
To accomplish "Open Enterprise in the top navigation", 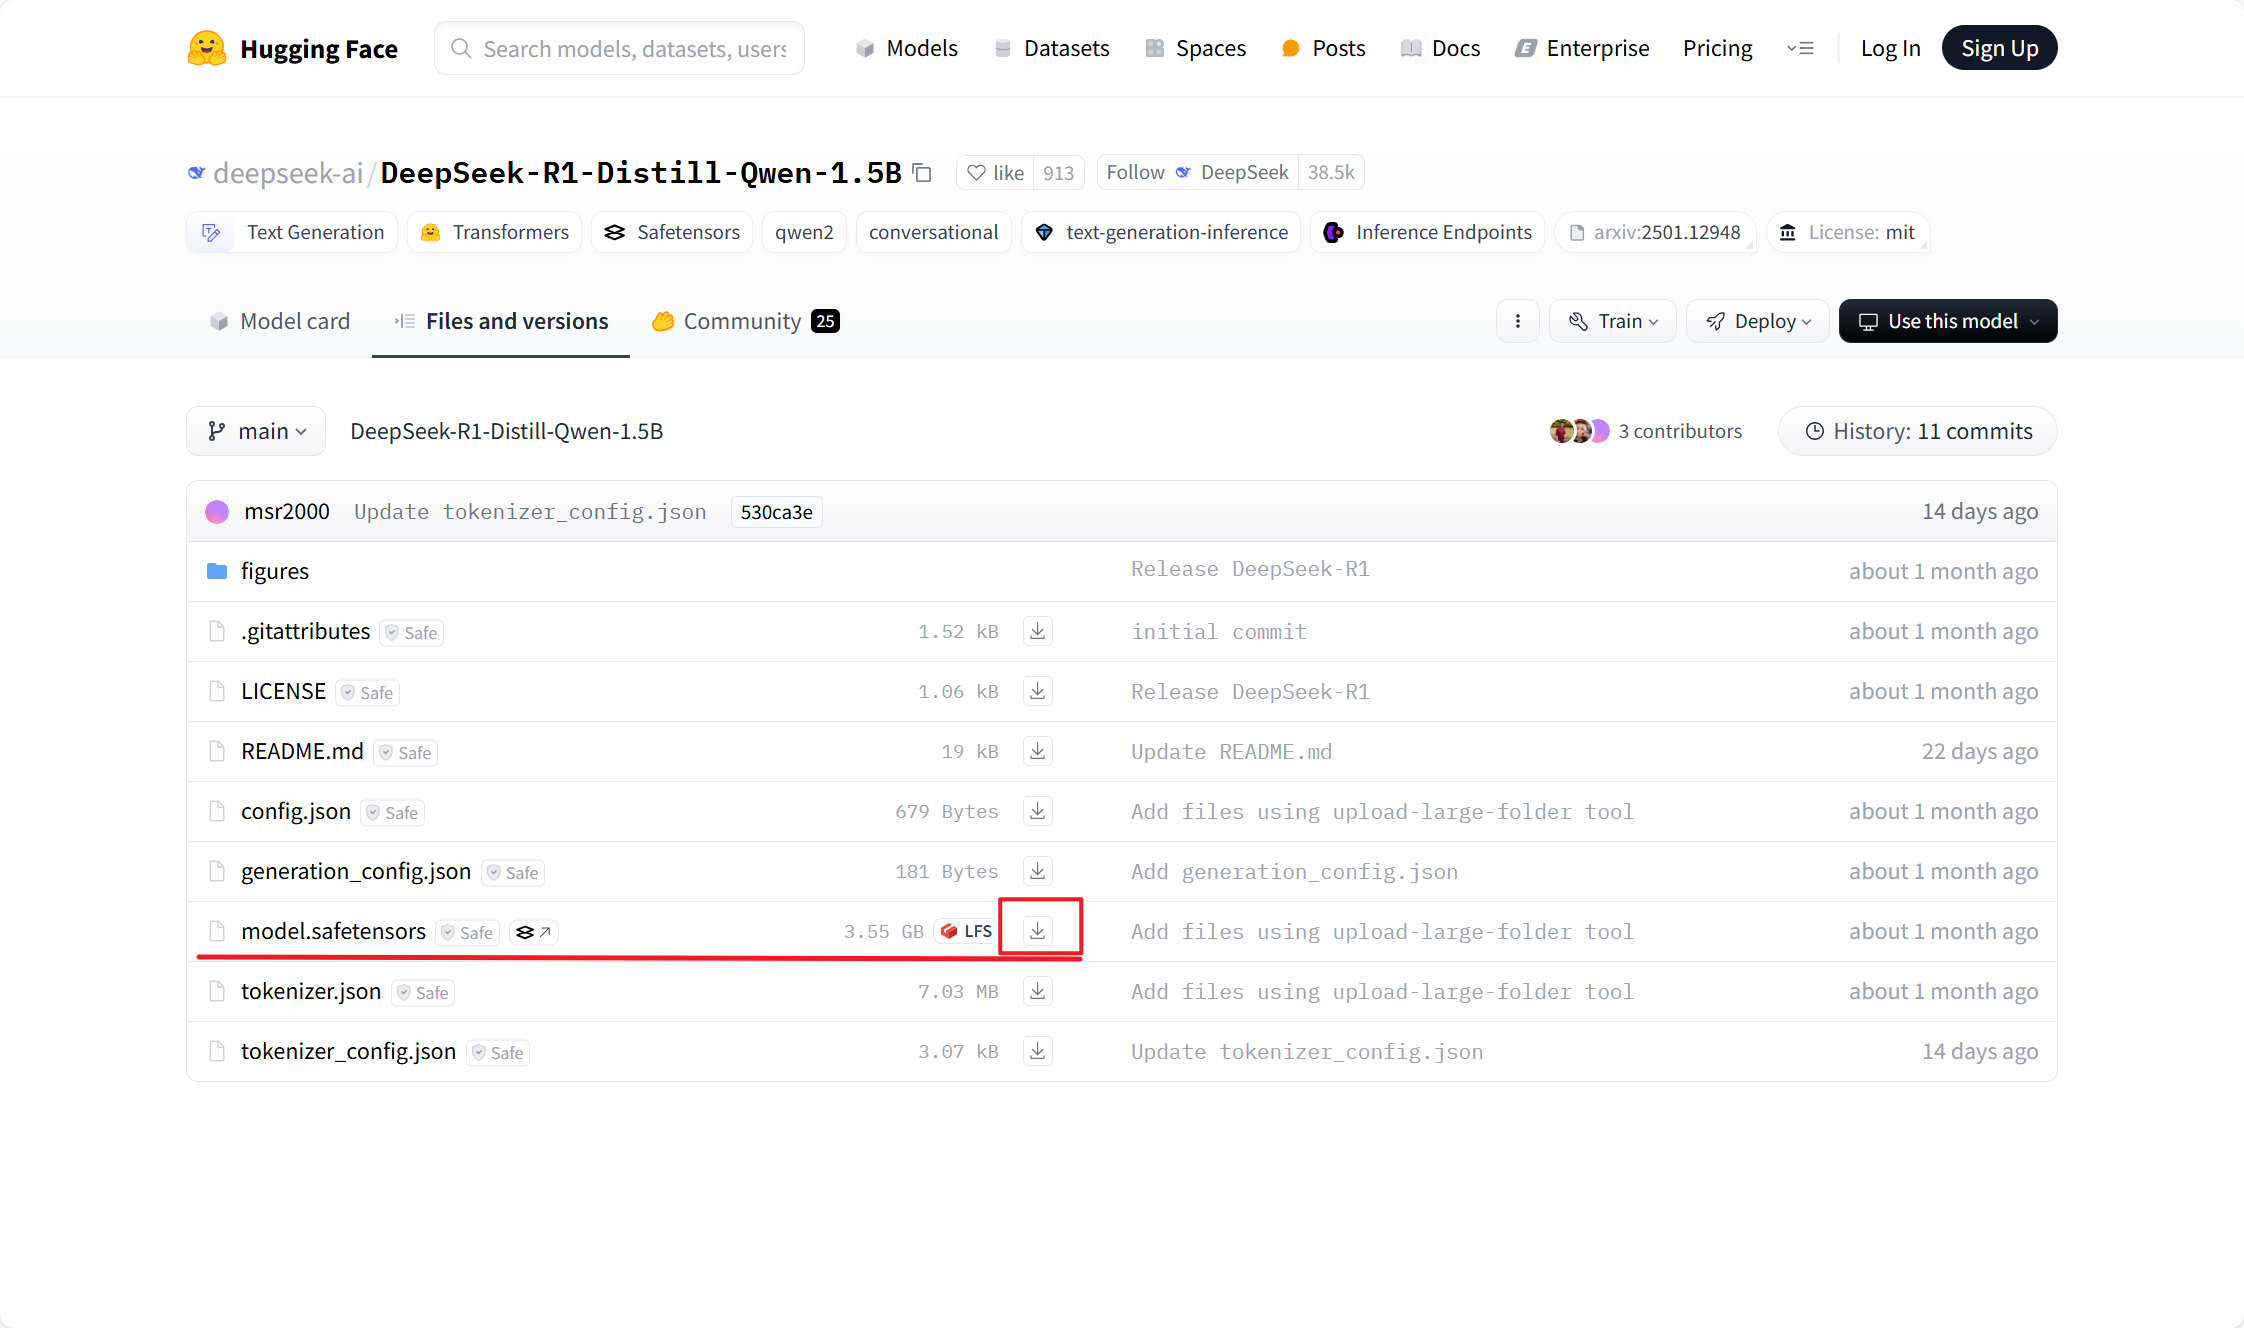I will point(1582,48).
